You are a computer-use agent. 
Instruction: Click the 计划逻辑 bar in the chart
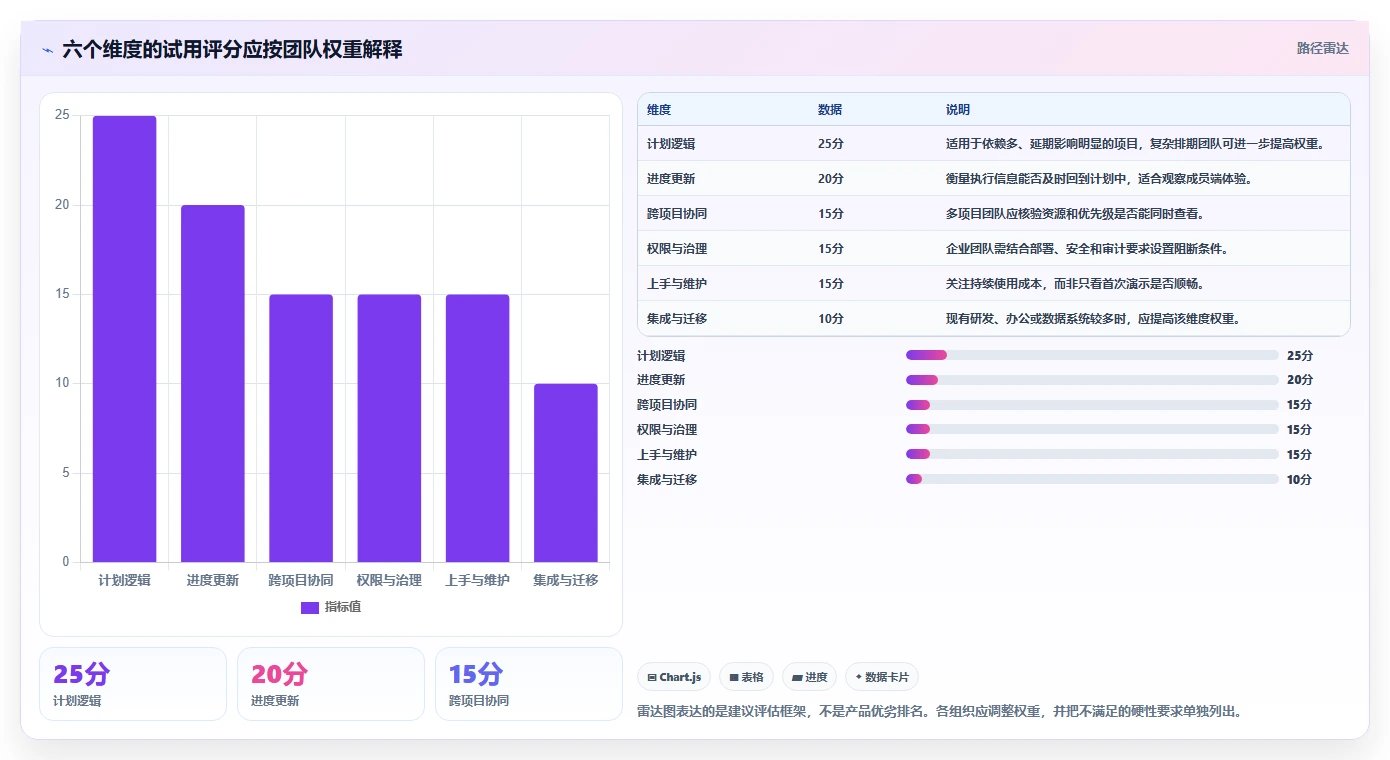[x=125, y=339]
